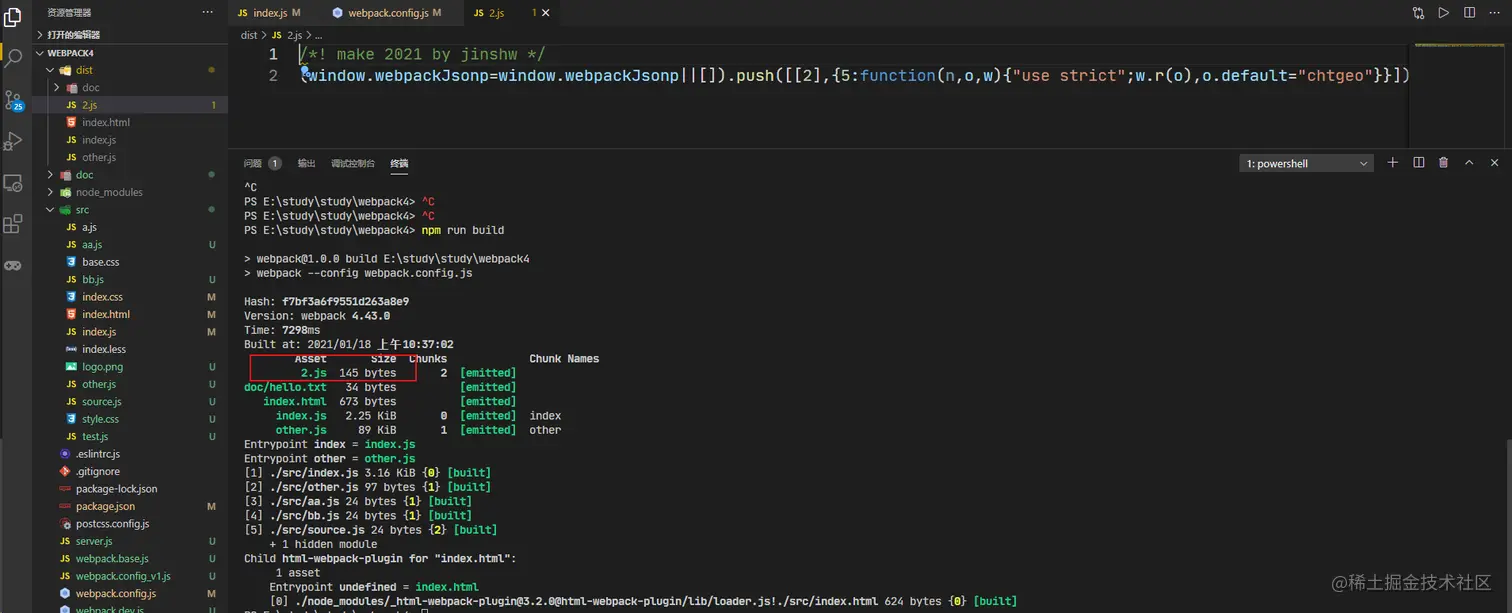Click the gamepad icon in activity bar
The height and width of the screenshot is (613, 1512).
[x=13, y=265]
